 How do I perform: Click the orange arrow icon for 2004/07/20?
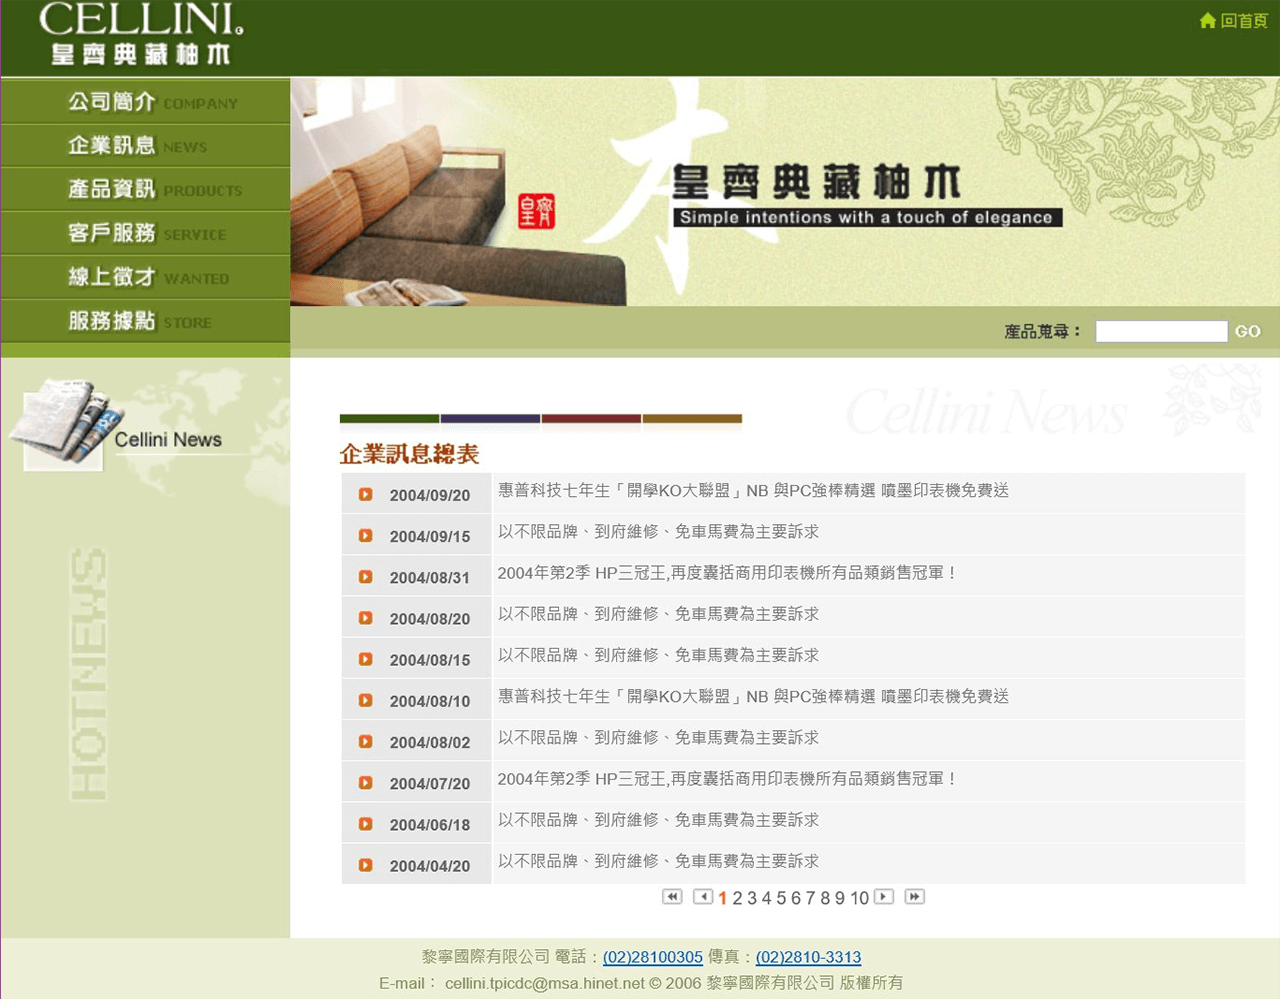click(366, 782)
